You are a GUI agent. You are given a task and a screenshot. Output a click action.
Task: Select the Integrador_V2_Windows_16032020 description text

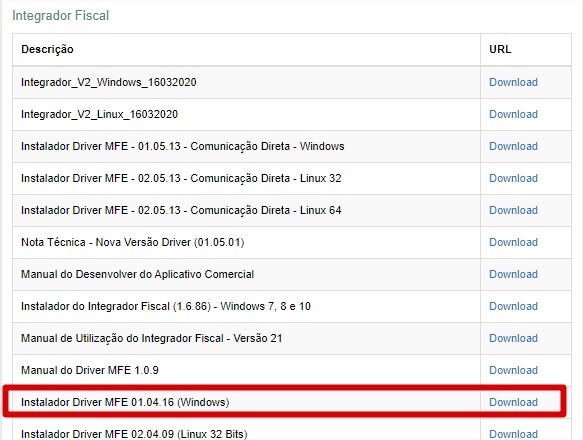[x=109, y=82]
